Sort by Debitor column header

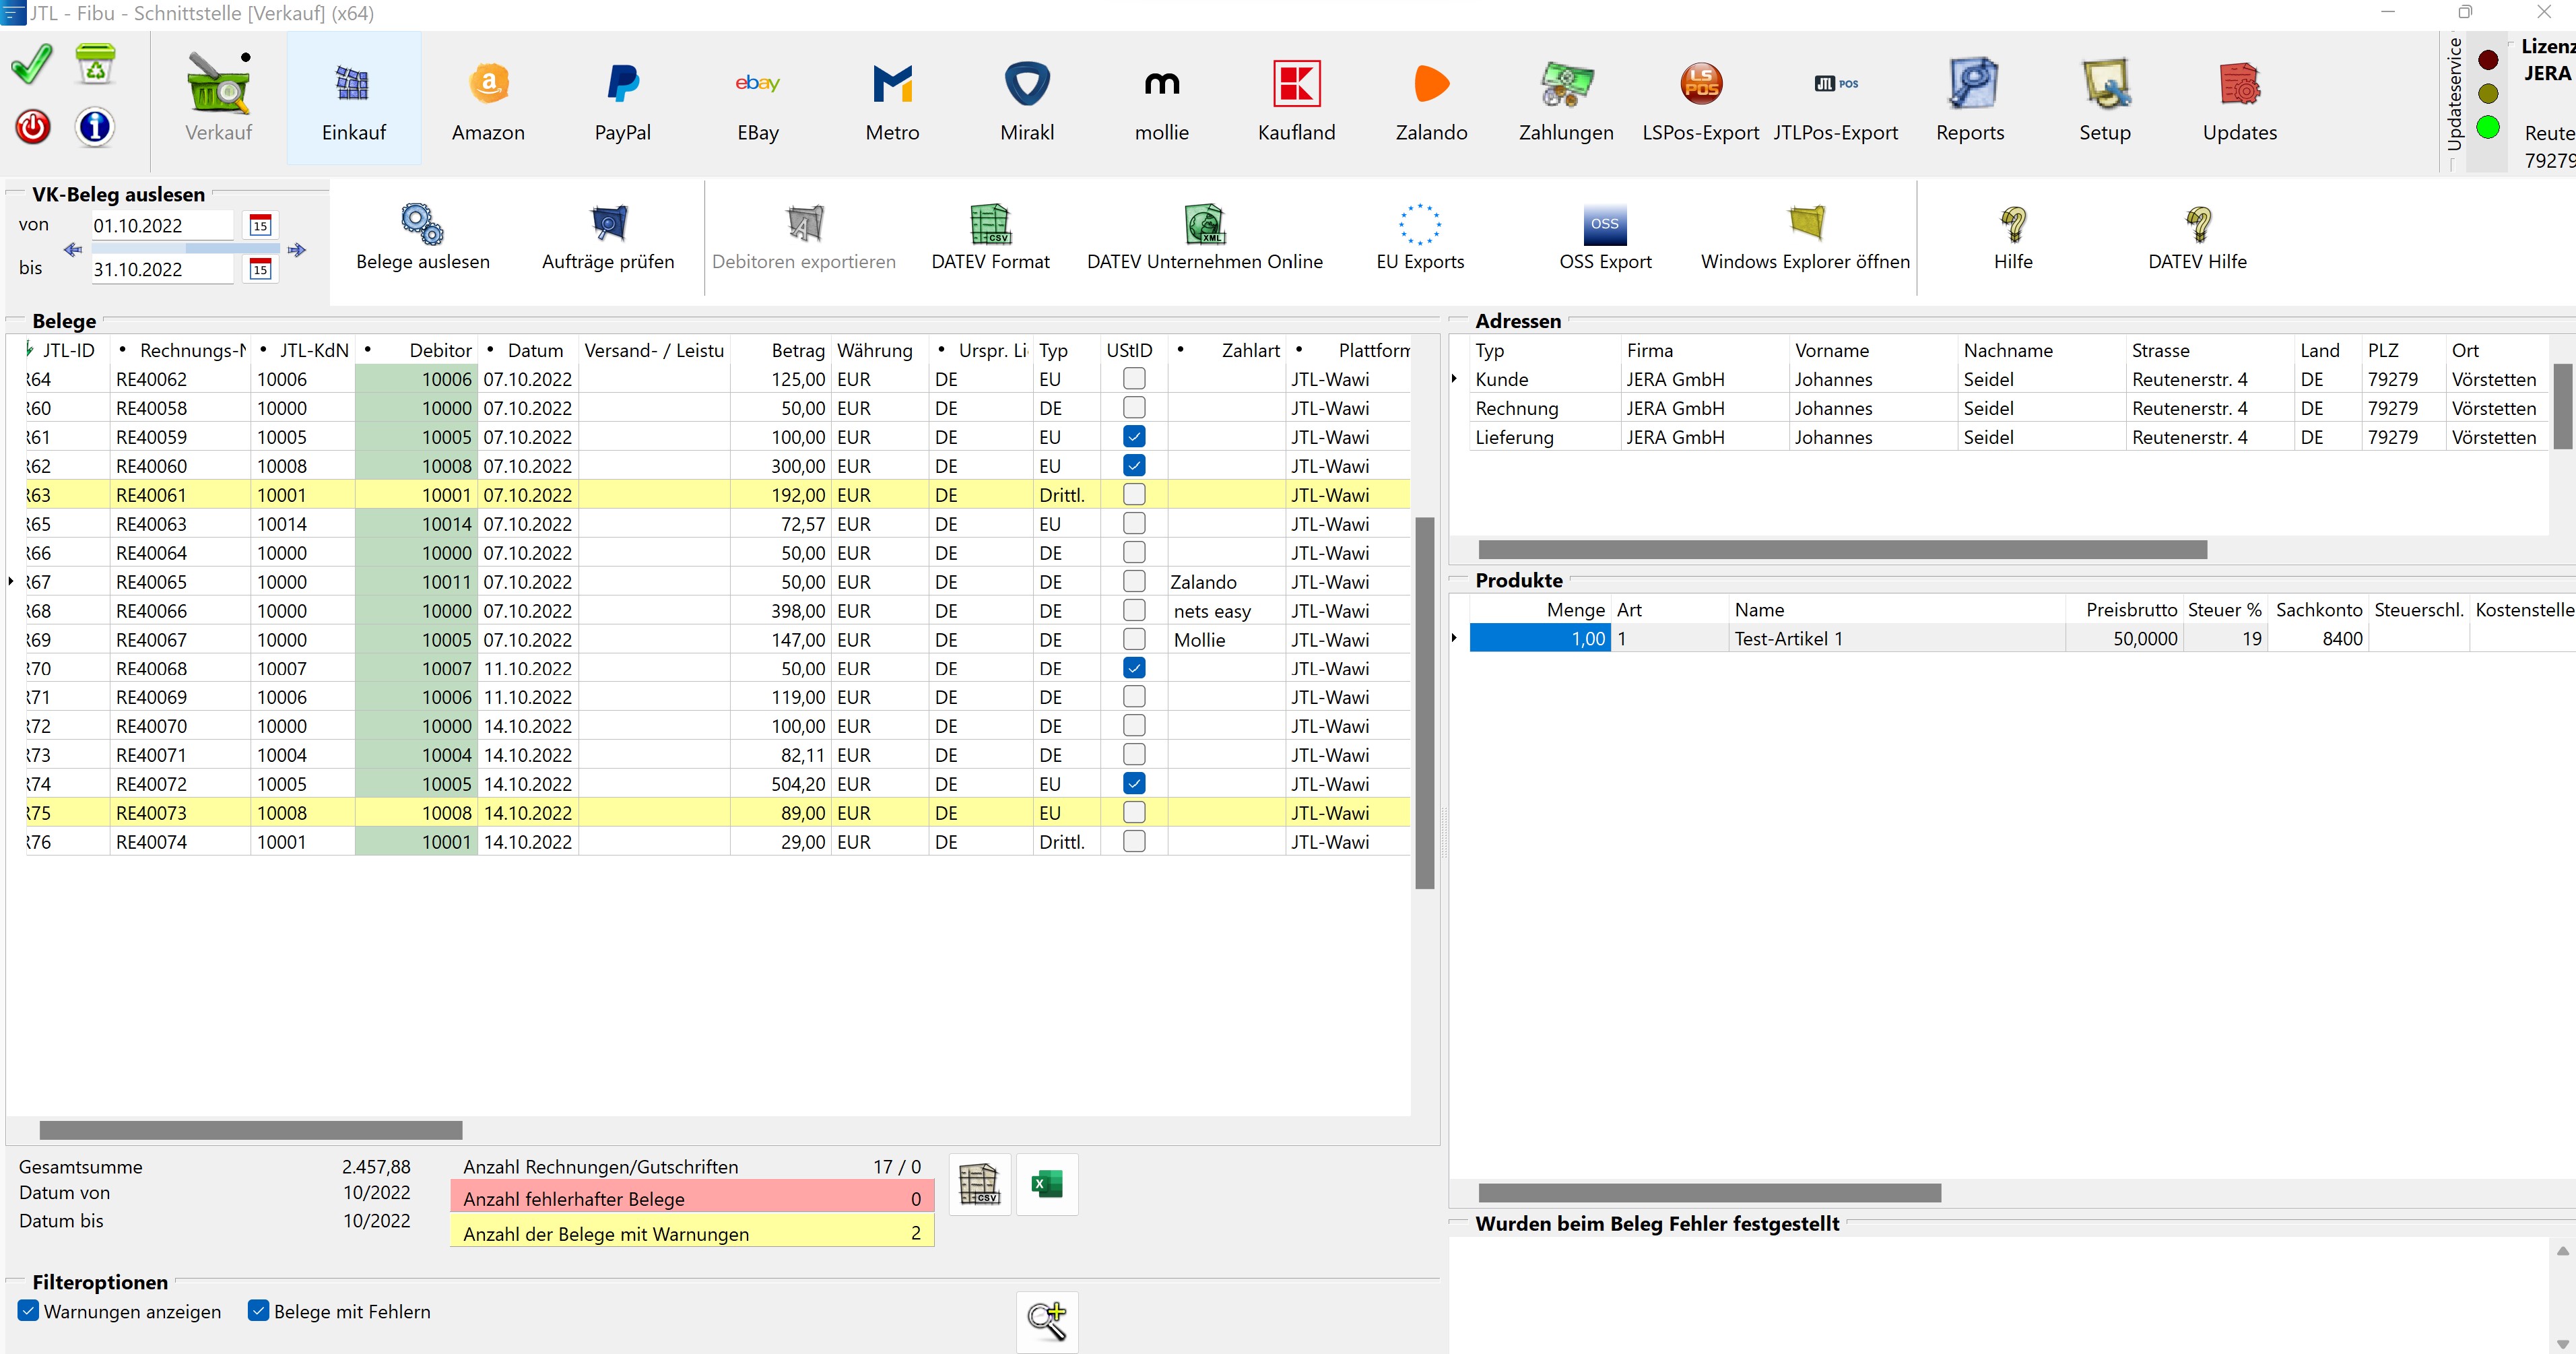point(416,351)
